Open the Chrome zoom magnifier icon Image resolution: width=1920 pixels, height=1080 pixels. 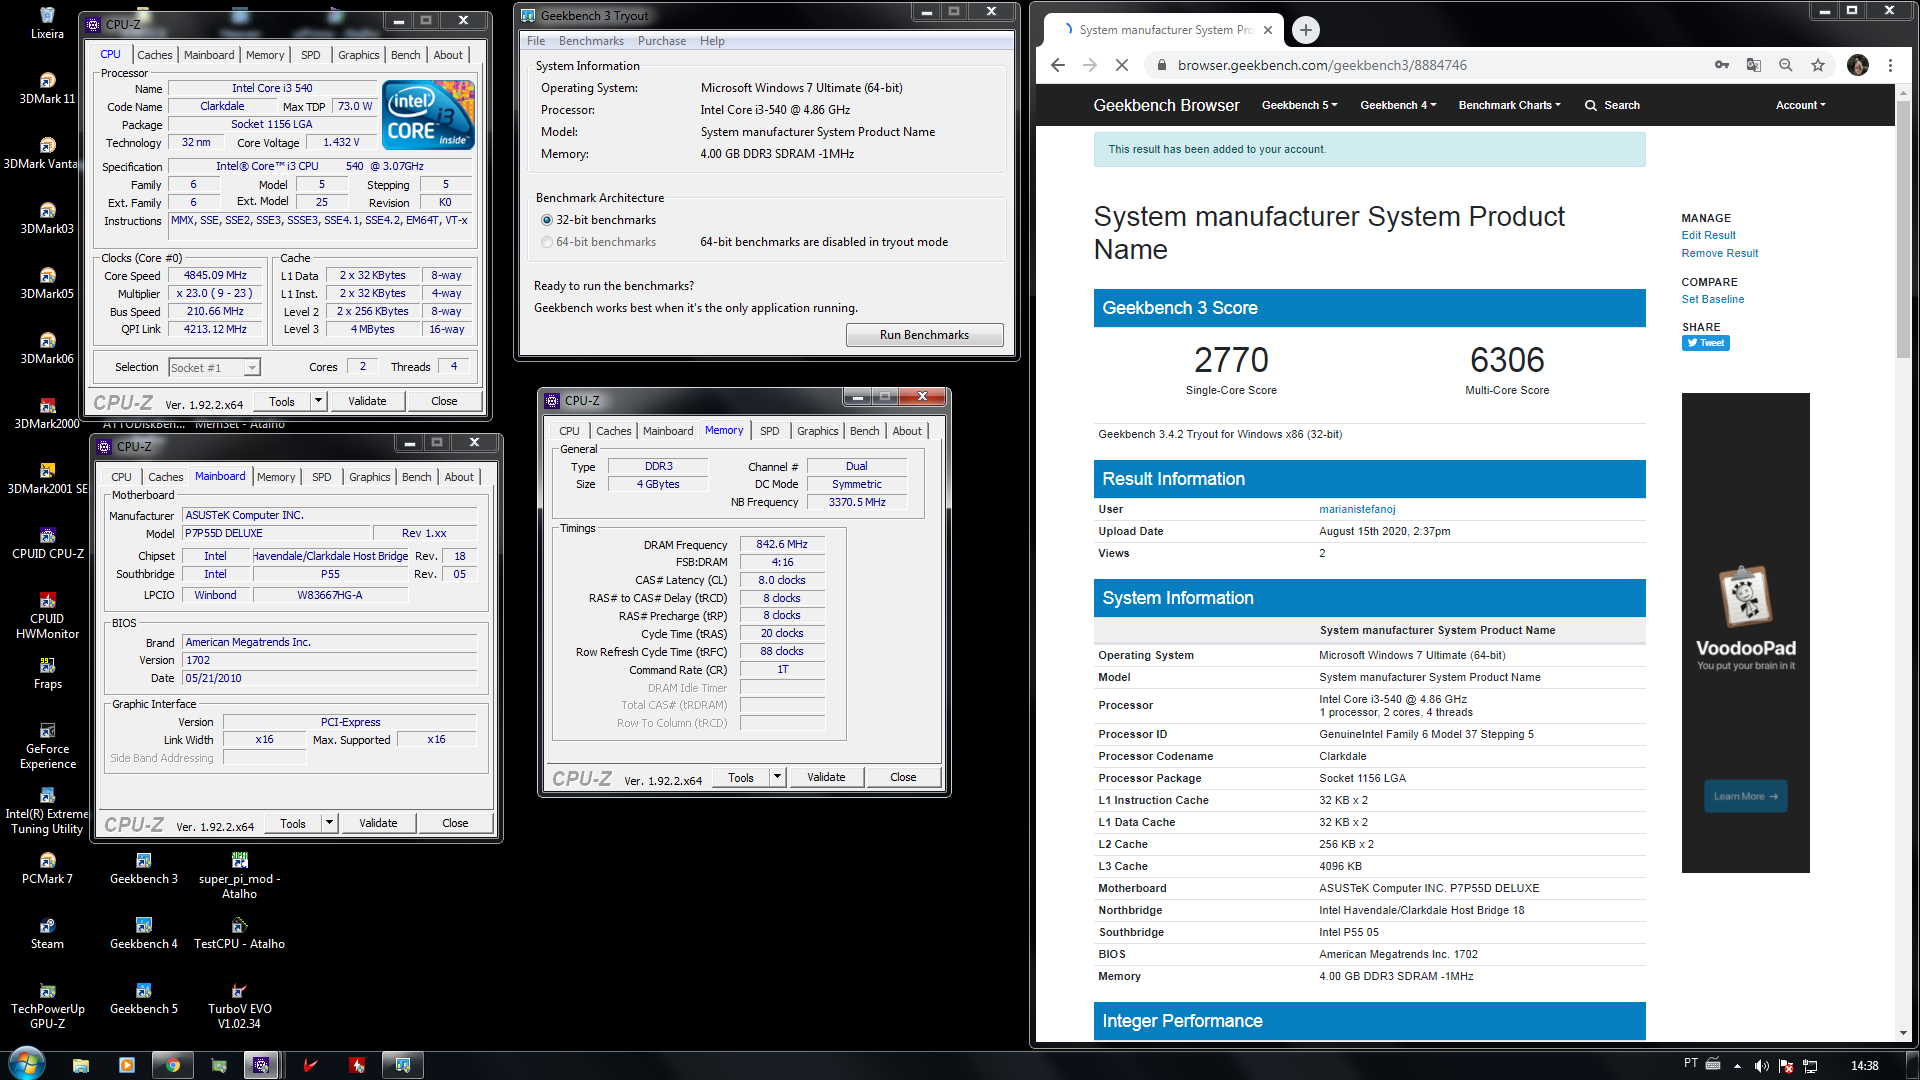tap(1786, 65)
